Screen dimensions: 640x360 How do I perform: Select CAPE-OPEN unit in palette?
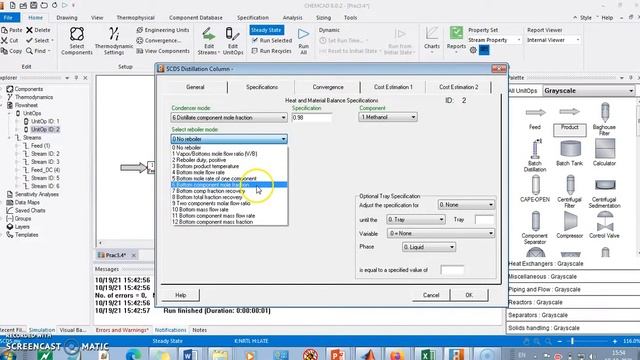pos(535,189)
